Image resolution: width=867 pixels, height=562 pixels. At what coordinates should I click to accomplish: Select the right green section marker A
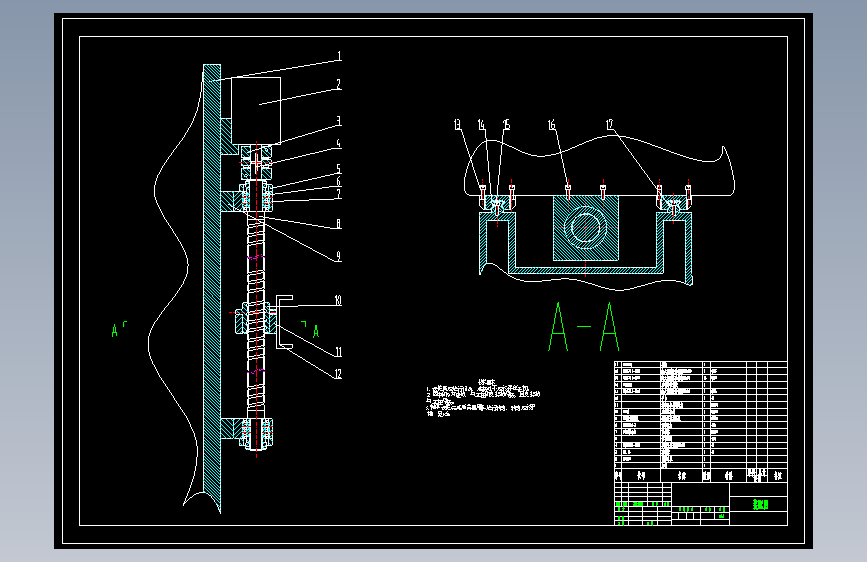pyautogui.click(x=316, y=331)
